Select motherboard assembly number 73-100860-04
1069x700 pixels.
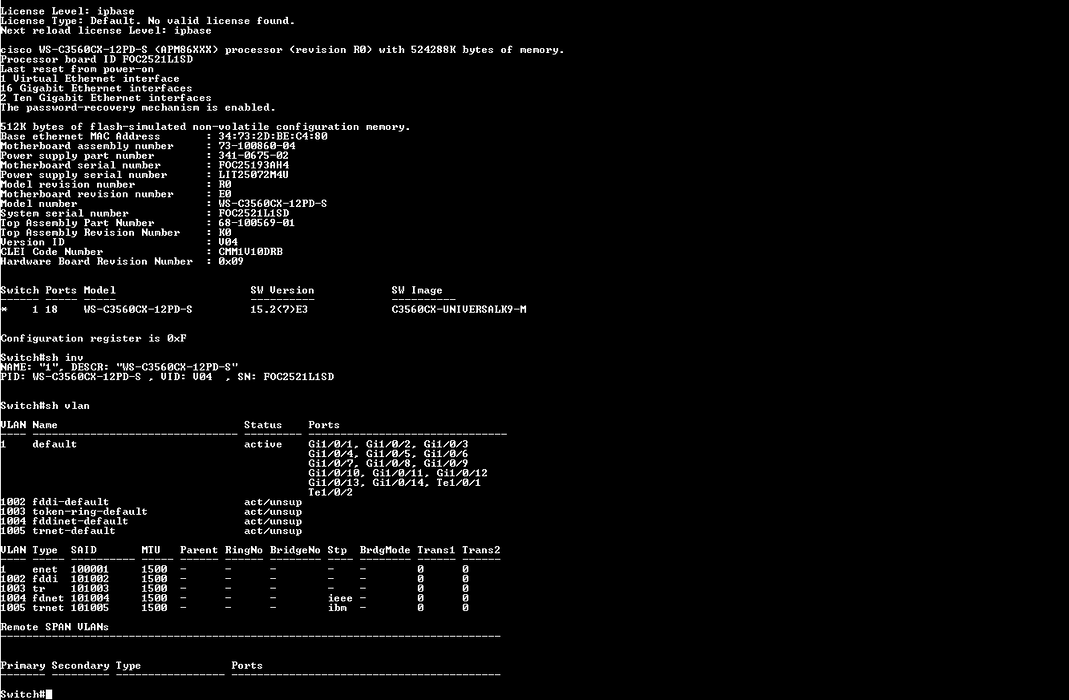click(x=257, y=146)
